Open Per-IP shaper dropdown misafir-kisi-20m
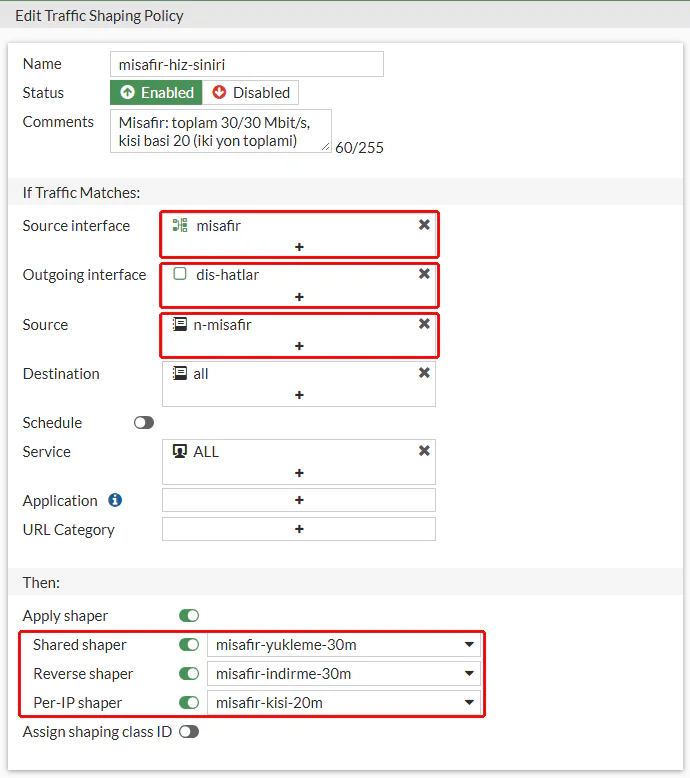This screenshot has height=778, width=690. (x=344, y=703)
